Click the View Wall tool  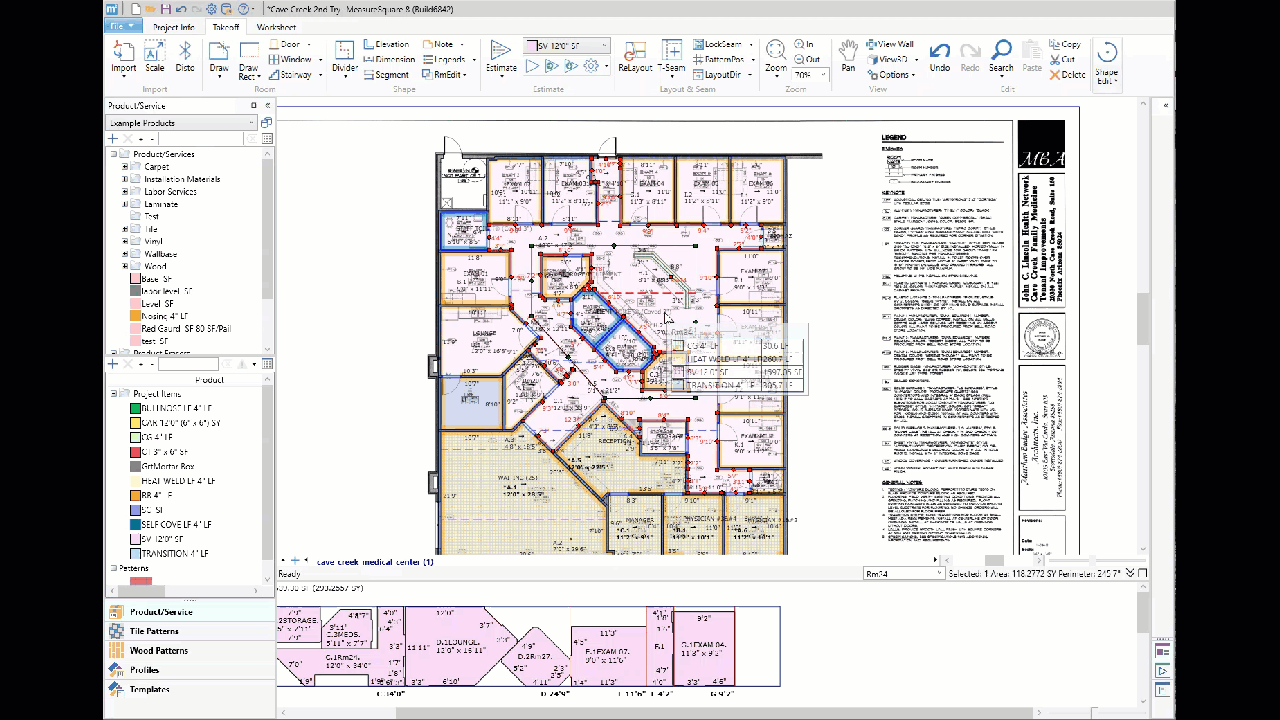[889, 45]
